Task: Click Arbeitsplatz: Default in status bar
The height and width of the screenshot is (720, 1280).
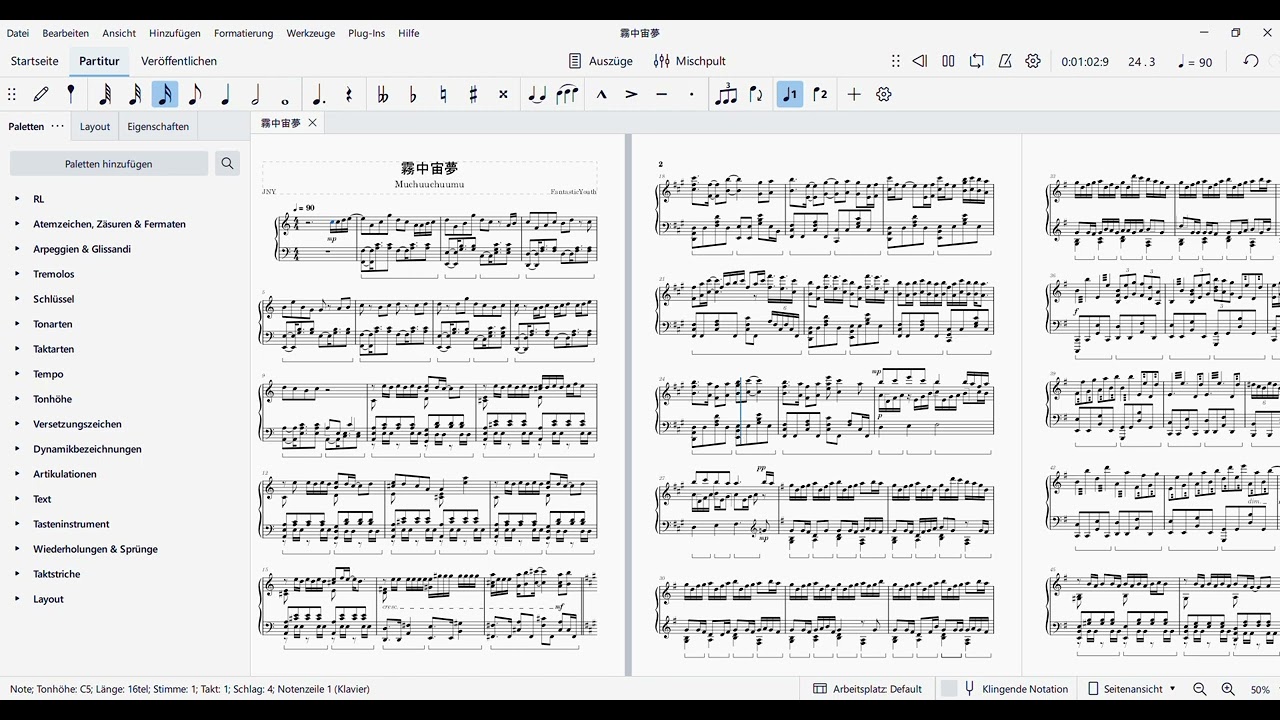Action: 867,689
